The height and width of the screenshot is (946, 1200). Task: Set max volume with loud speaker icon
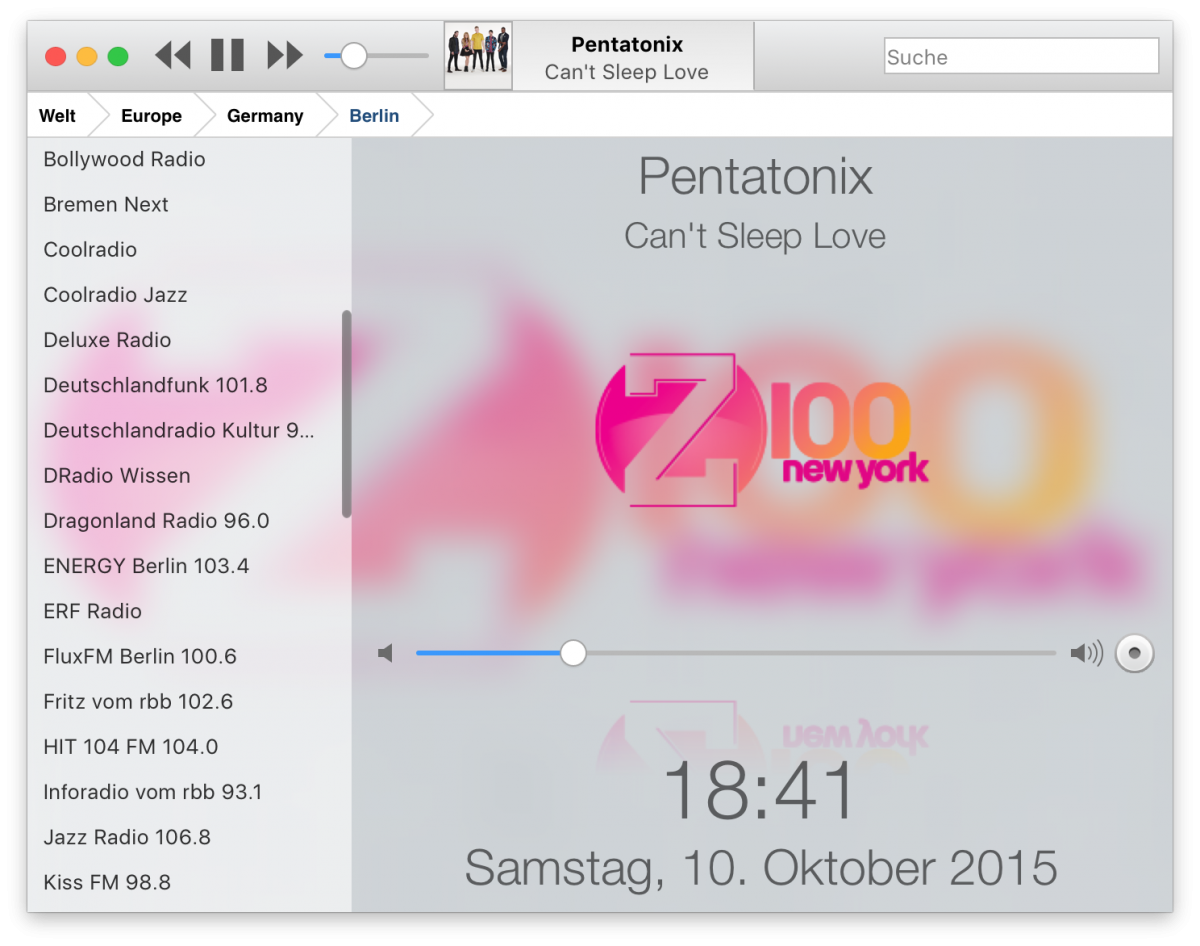click(x=1086, y=654)
